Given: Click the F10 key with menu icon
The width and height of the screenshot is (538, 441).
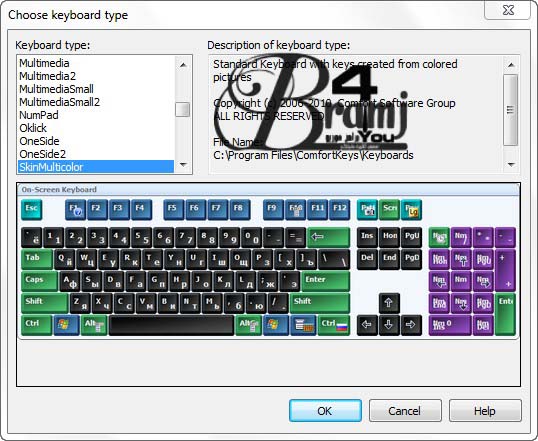Looking at the screenshot, I should [x=295, y=209].
